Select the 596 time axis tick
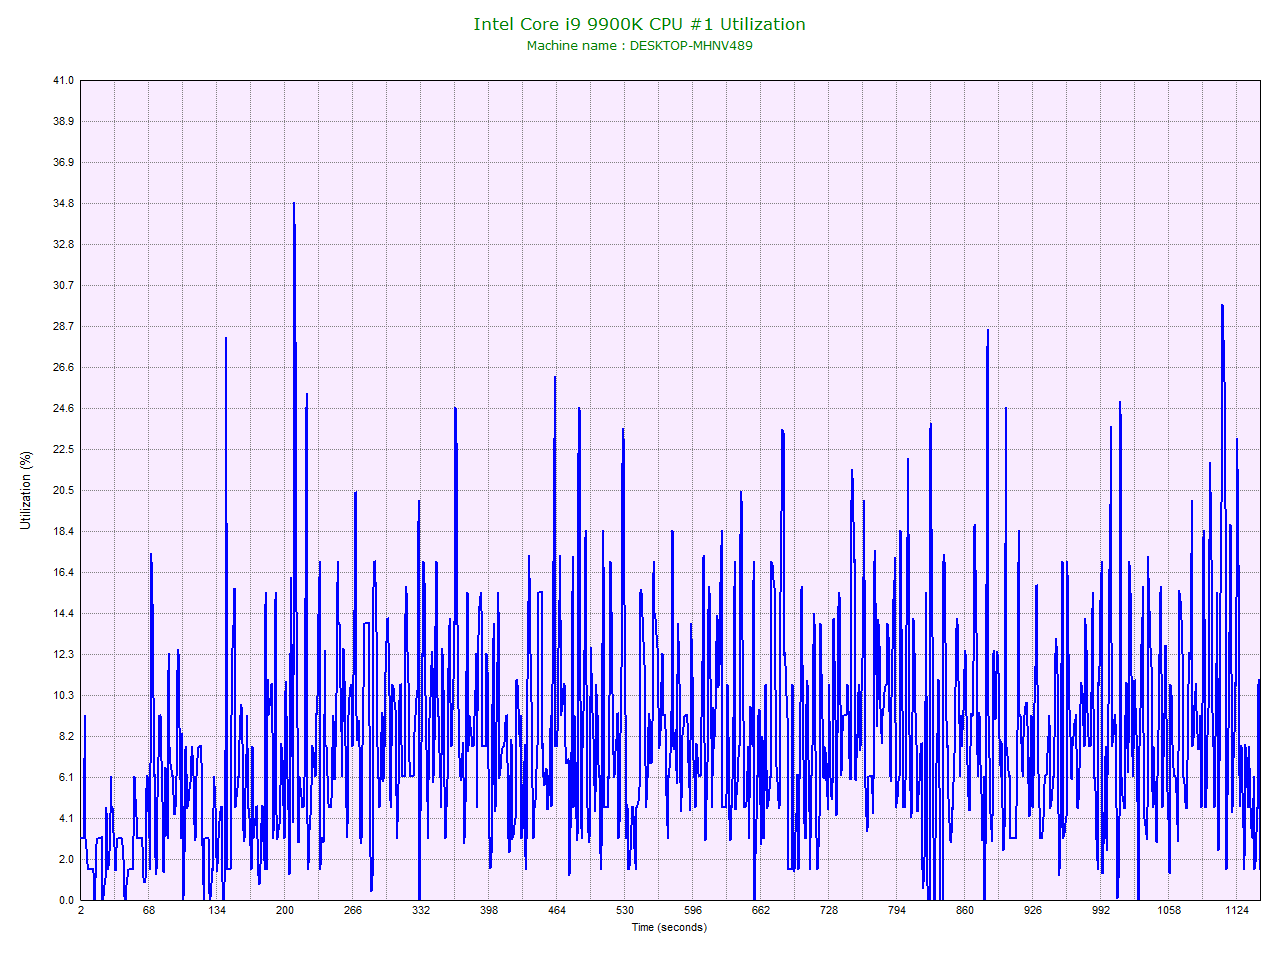The width and height of the screenshot is (1280, 960). (693, 910)
